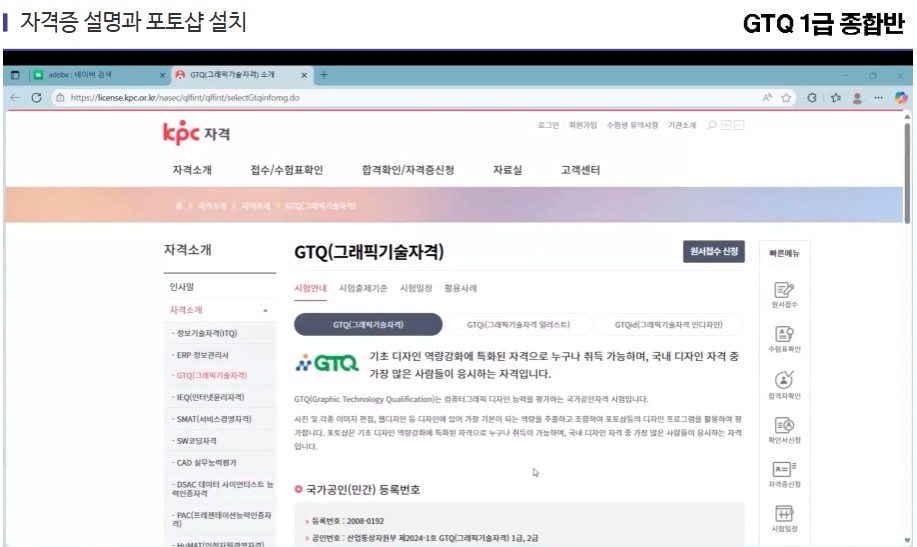Click 로그인 link
The width and height of the screenshot is (917, 547).
click(548, 125)
